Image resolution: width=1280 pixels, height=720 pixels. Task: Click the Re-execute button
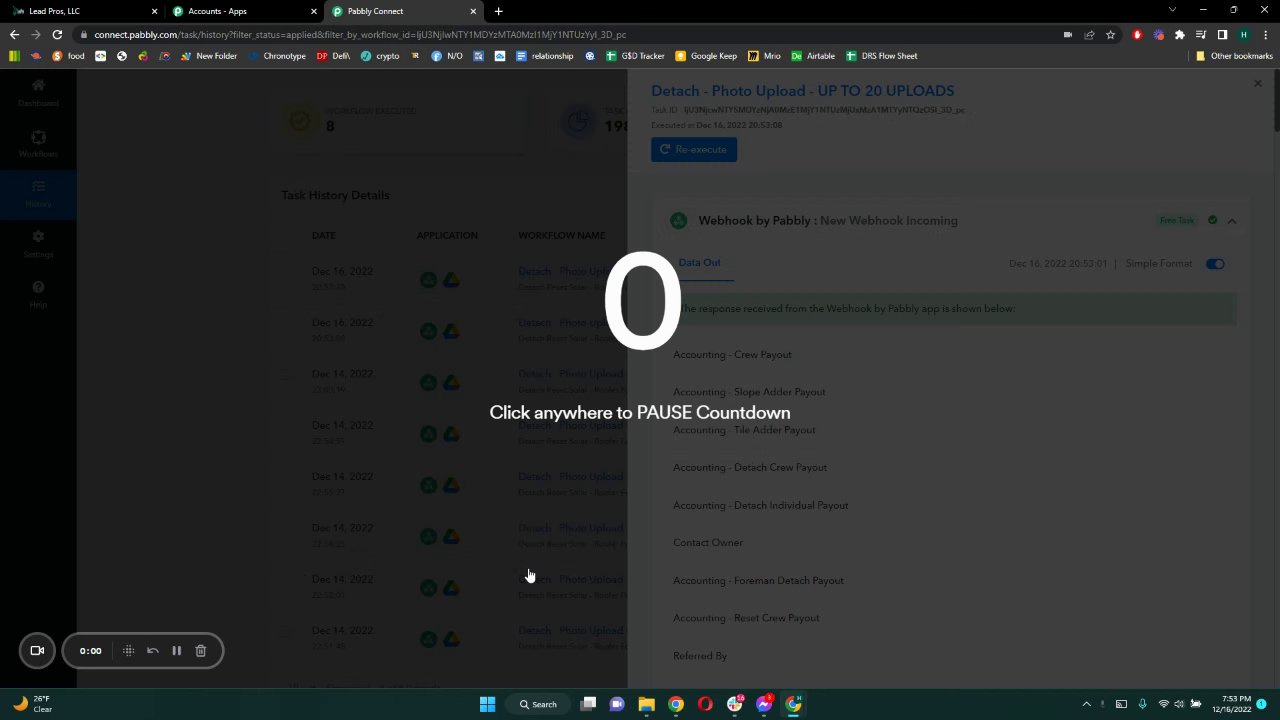[x=694, y=150]
